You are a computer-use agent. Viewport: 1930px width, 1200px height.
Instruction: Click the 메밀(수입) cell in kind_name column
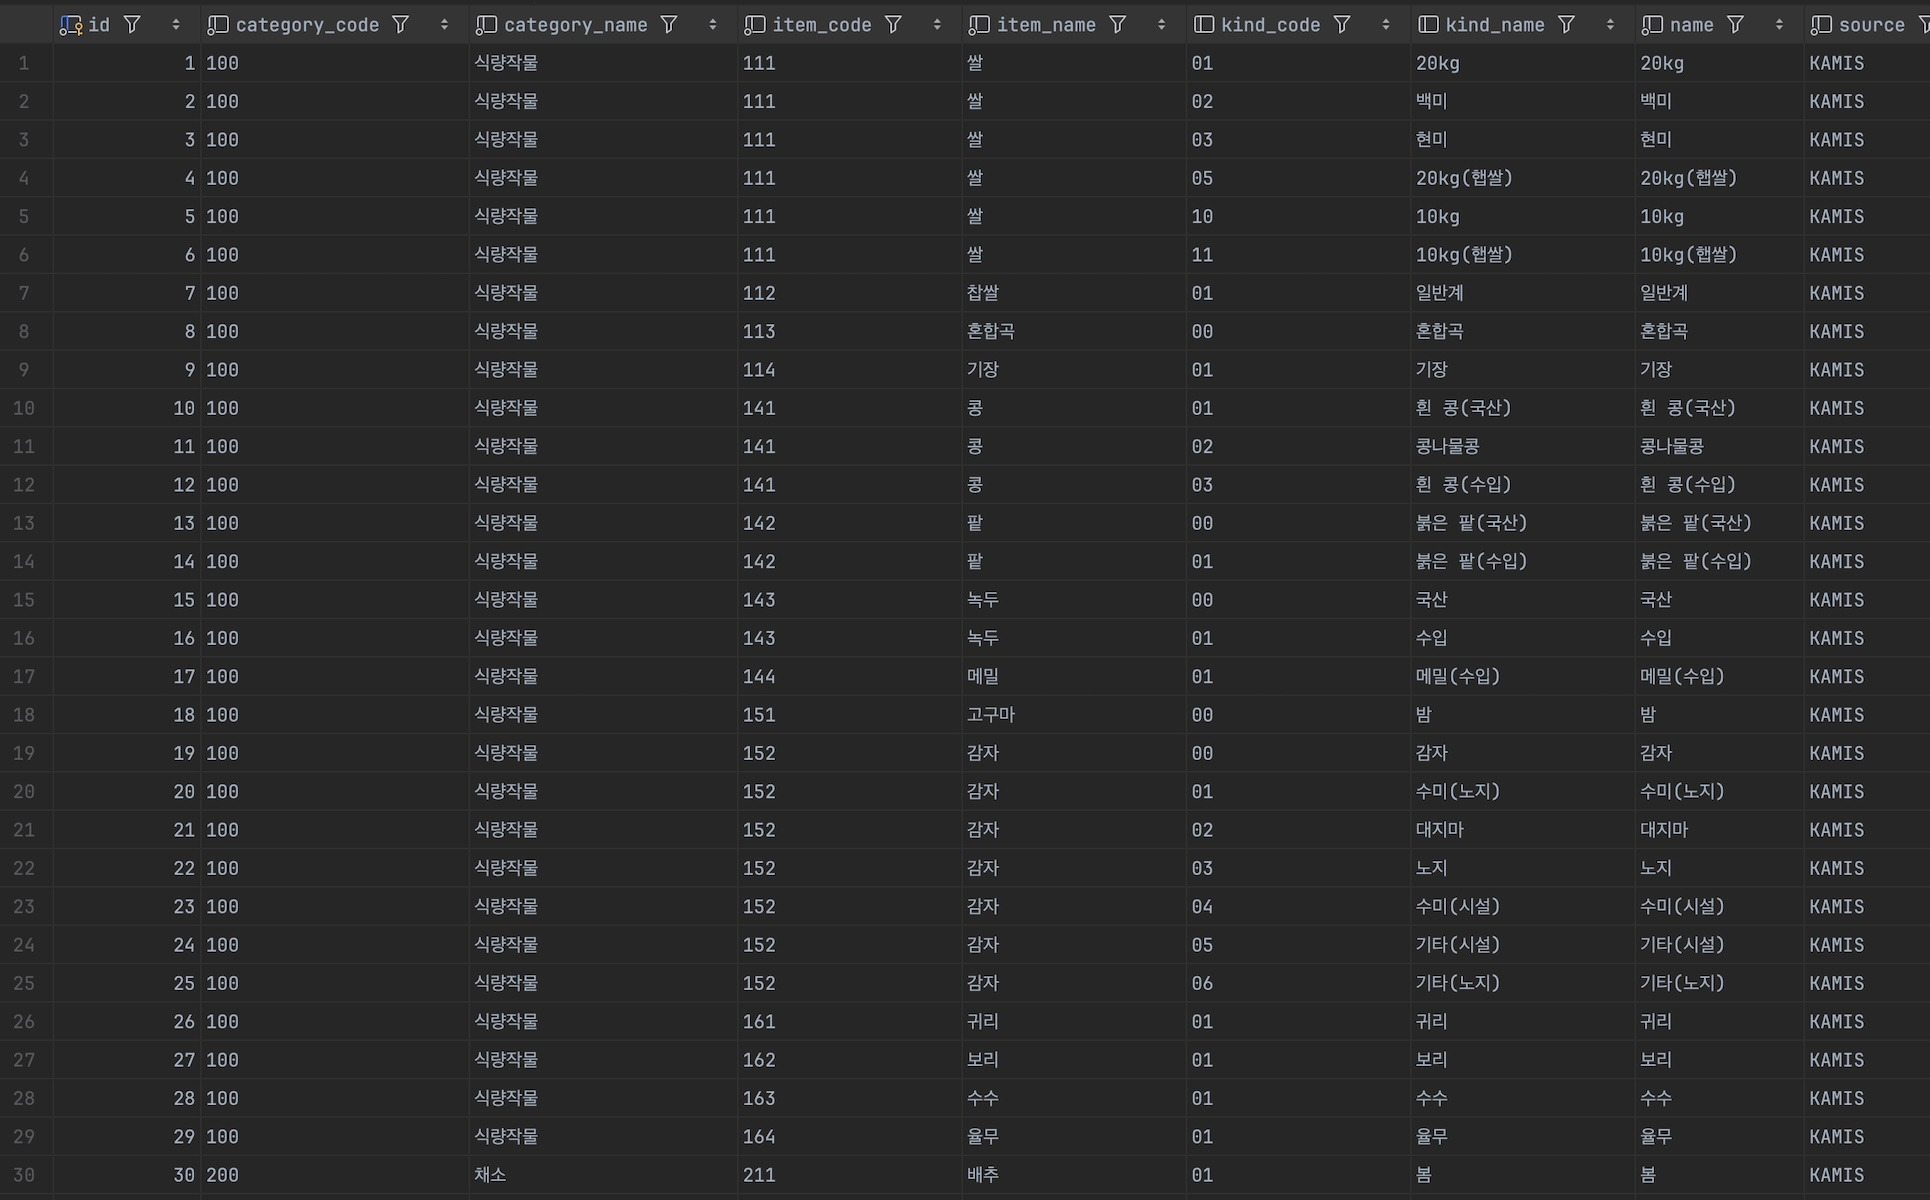pyautogui.click(x=1458, y=677)
